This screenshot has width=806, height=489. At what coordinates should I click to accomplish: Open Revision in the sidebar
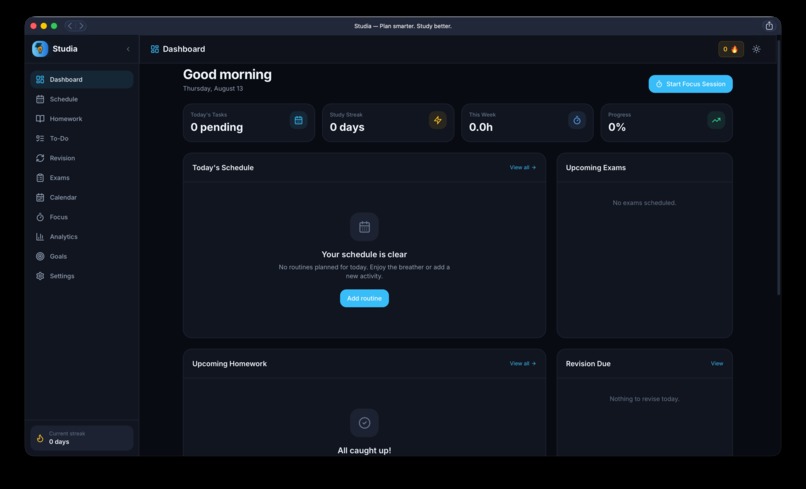click(x=82, y=158)
